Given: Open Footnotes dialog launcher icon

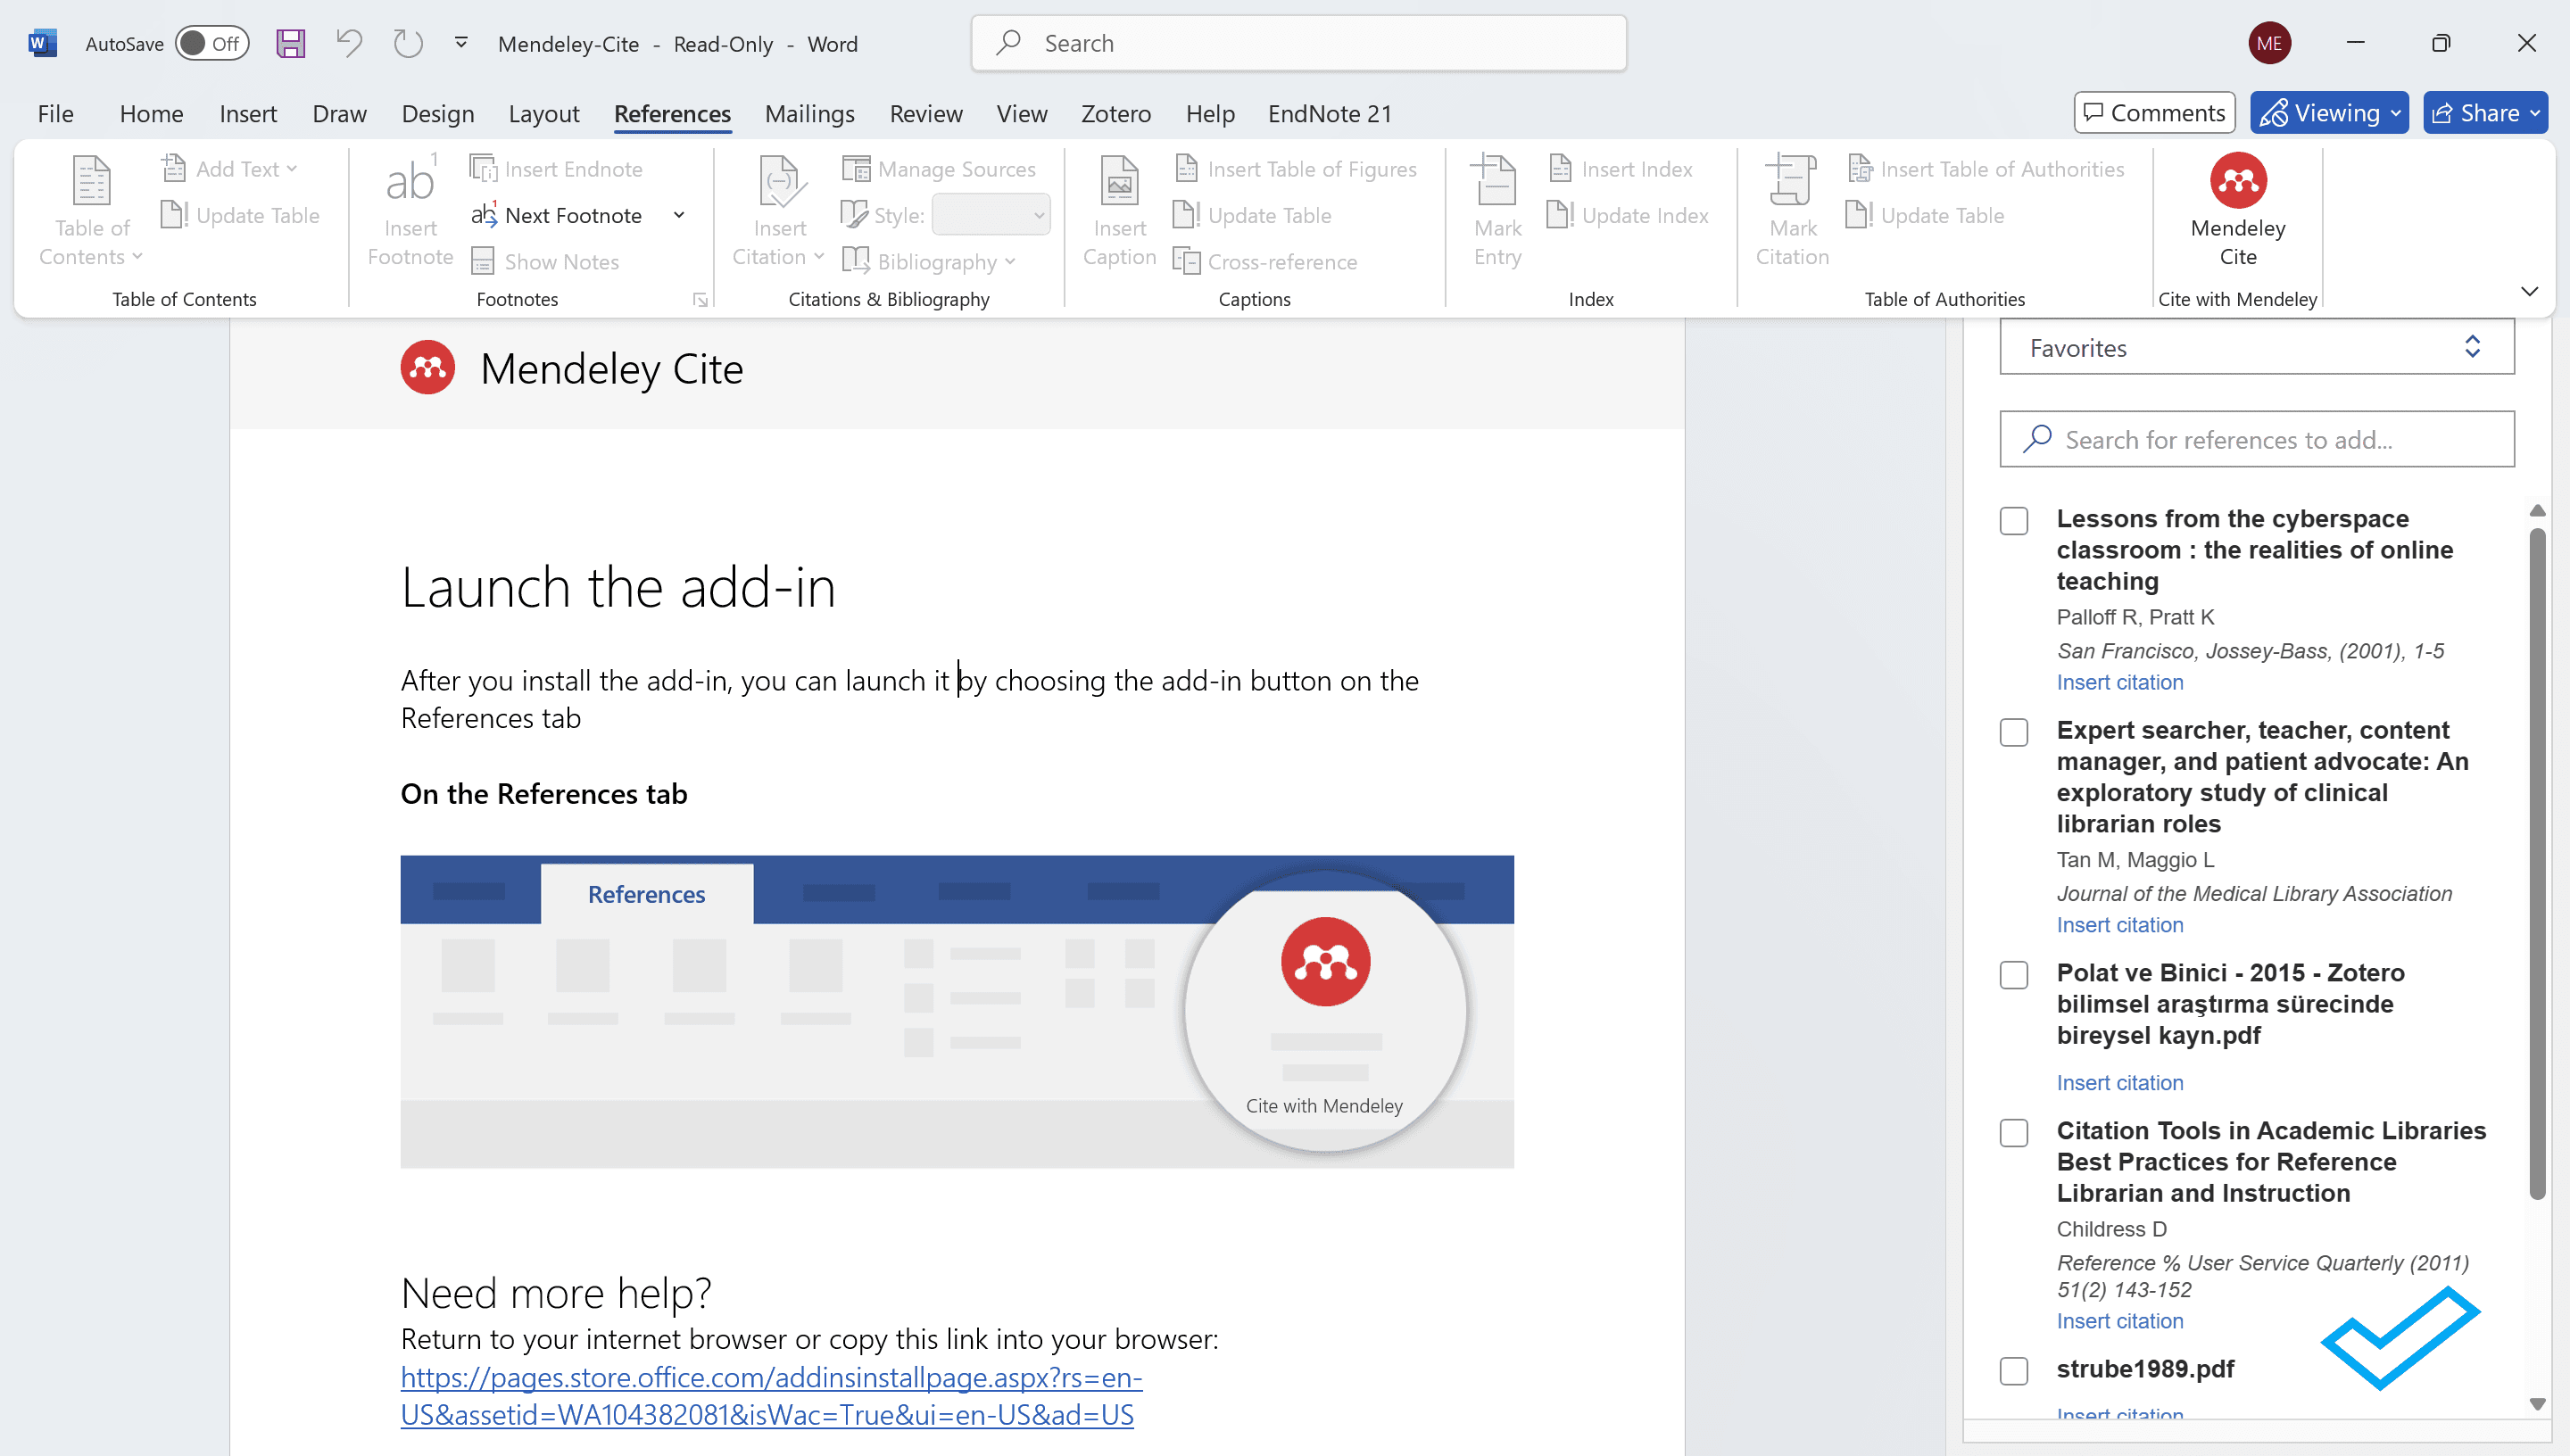Looking at the screenshot, I should click(x=700, y=299).
